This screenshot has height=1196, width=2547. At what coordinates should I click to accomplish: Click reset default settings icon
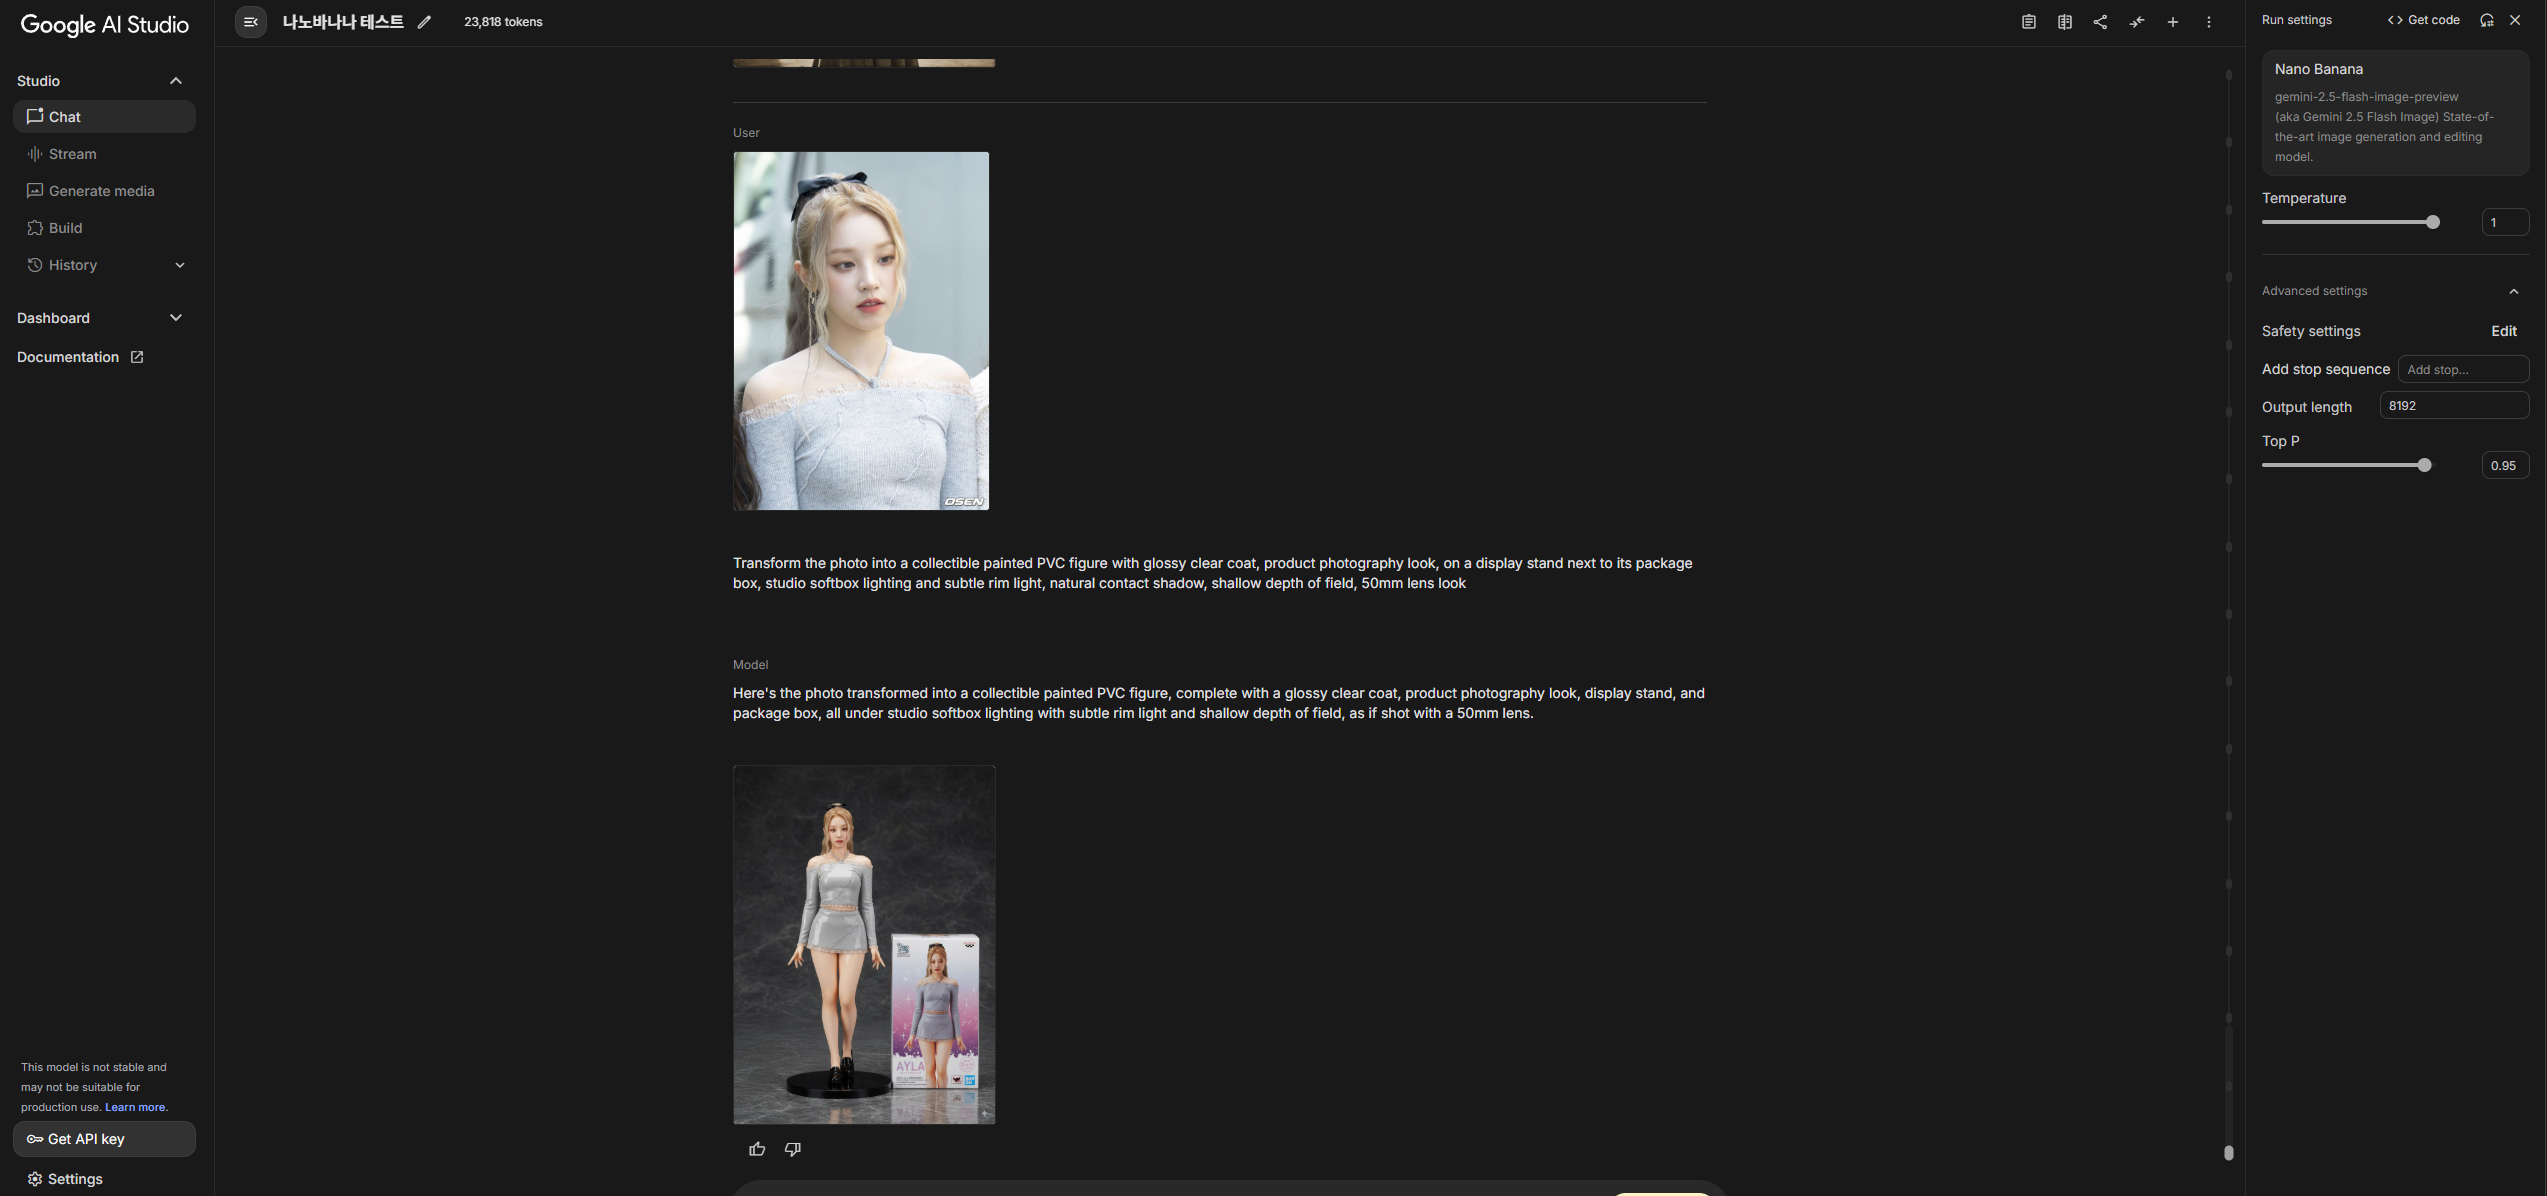point(2486,20)
